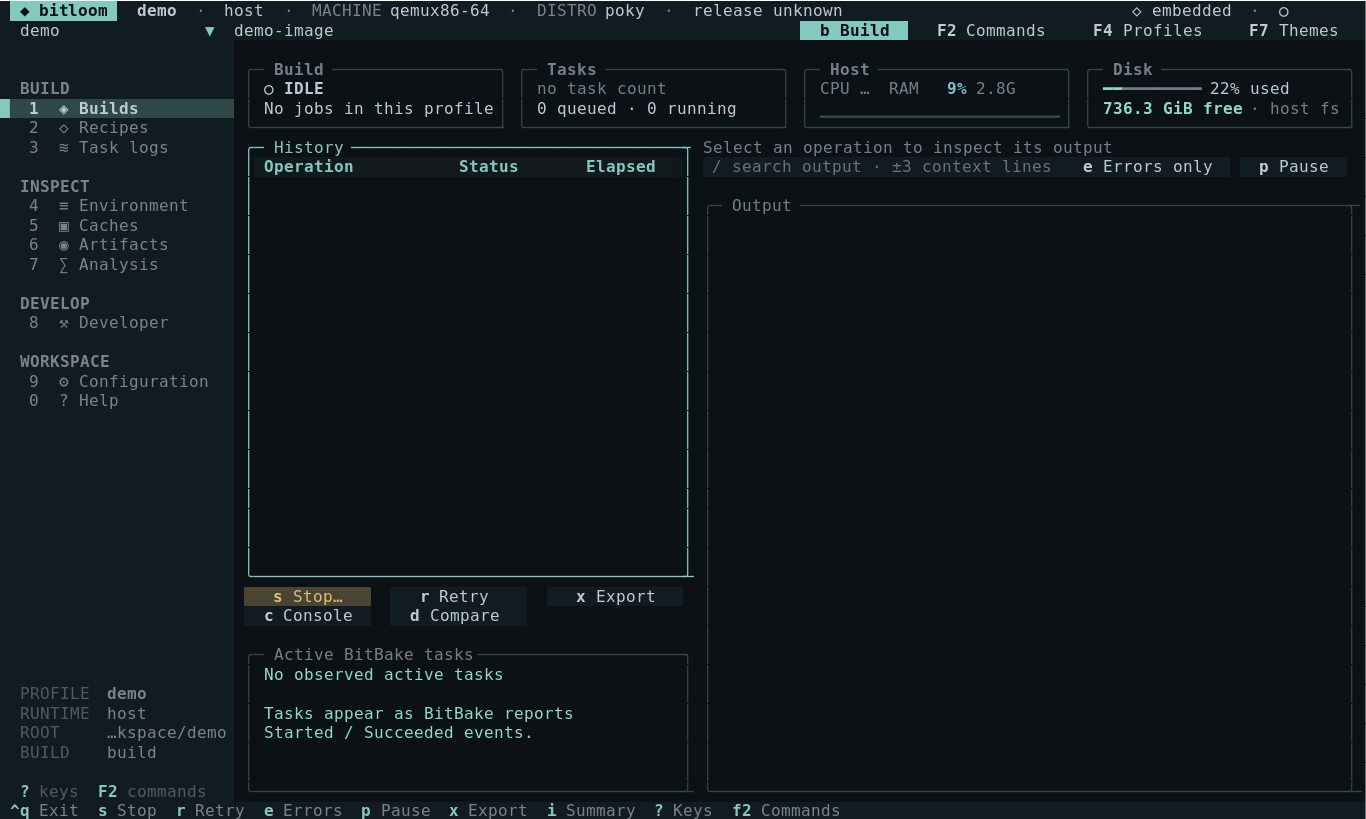
Task: Click the Recipes diamond outline icon
Action: tap(64, 128)
